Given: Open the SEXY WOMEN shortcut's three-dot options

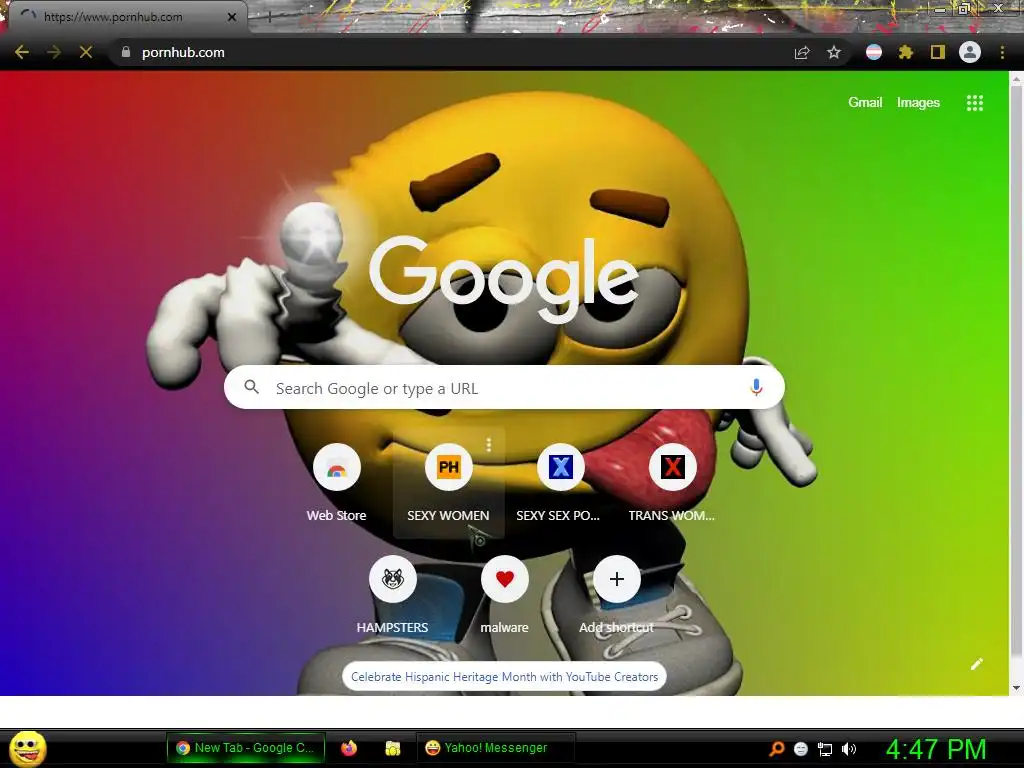Looking at the screenshot, I should click(488, 445).
